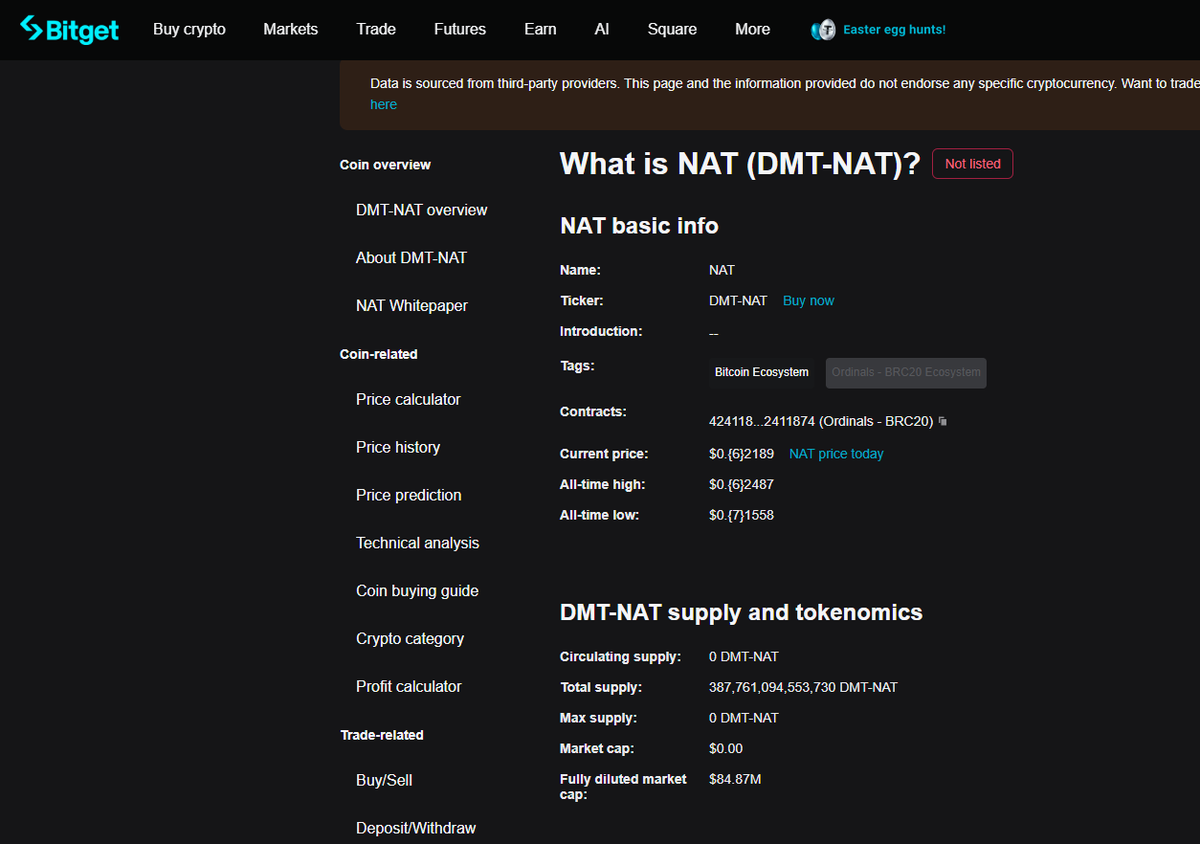
Task: Follow the 'here' link in notice banner
Action: (x=383, y=104)
